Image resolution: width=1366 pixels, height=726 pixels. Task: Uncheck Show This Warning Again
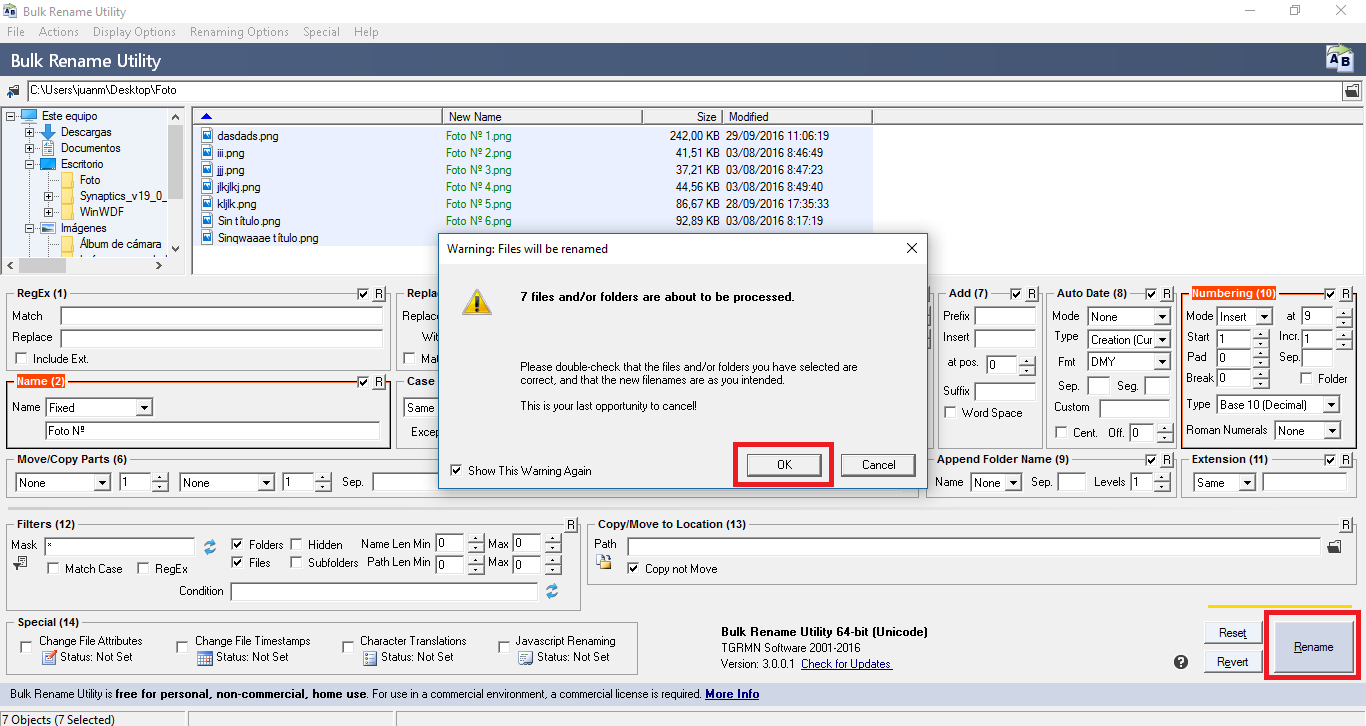457,470
